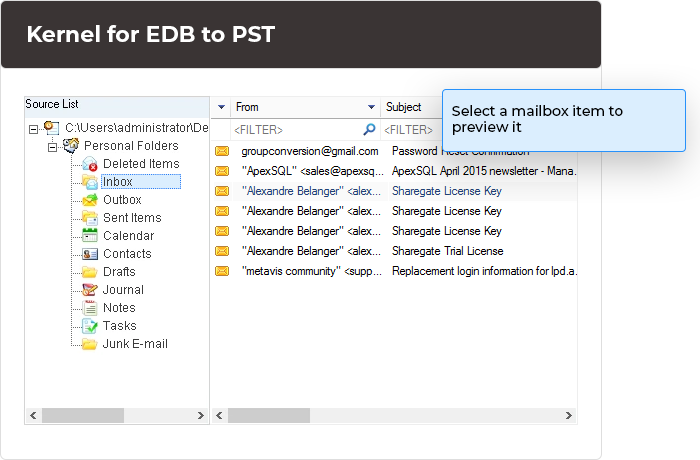This screenshot has height=460, width=700.
Task: Click email list left scroll arrow
Action: [x=219, y=415]
